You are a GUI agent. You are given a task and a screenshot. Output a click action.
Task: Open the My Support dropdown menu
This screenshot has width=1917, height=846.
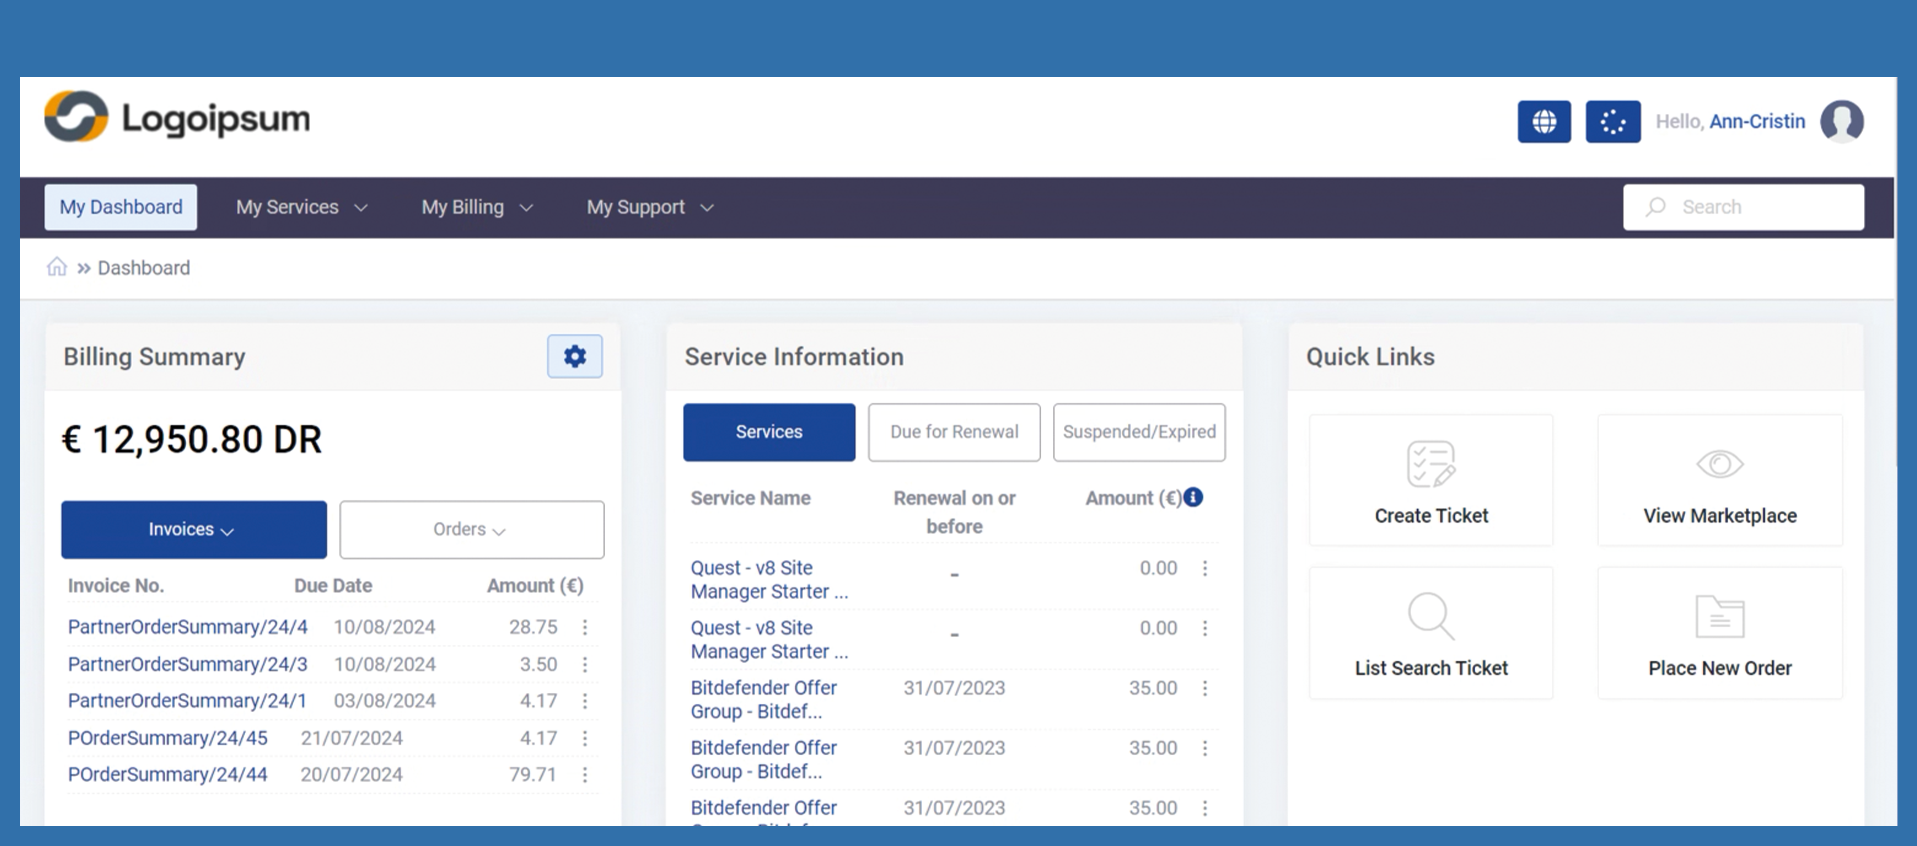[x=650, y=207]
